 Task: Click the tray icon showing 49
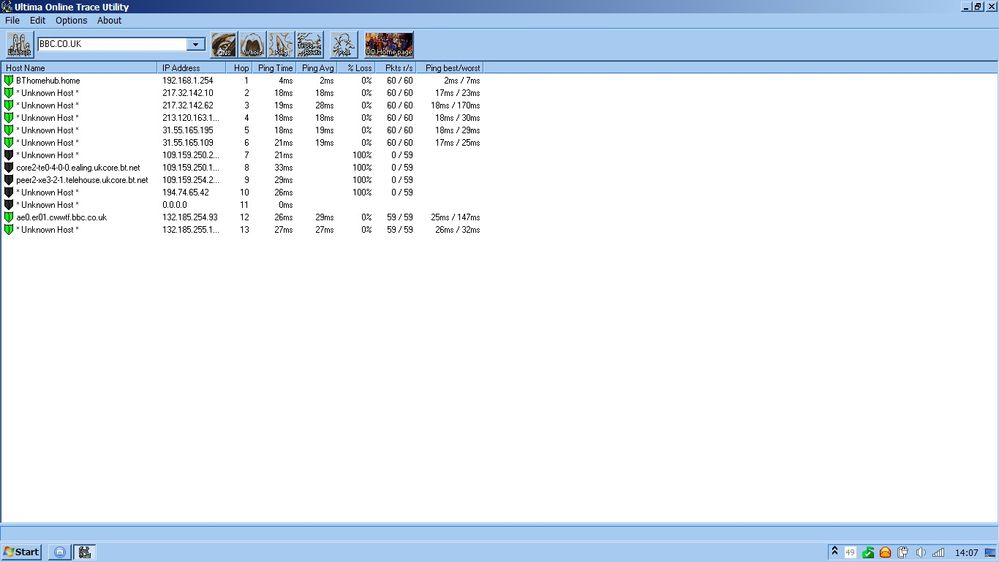(x=850, y=552)
